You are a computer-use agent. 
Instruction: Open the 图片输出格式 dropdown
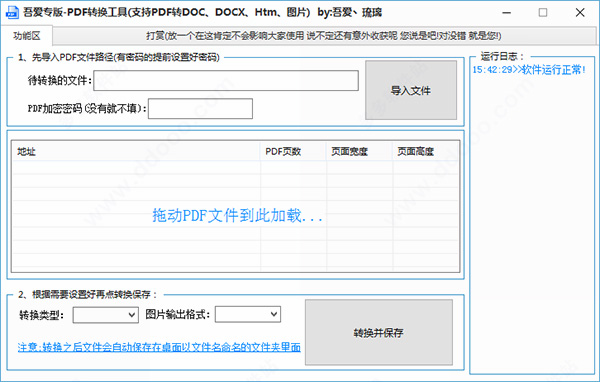pyautogui.click(x=248, y=314)
